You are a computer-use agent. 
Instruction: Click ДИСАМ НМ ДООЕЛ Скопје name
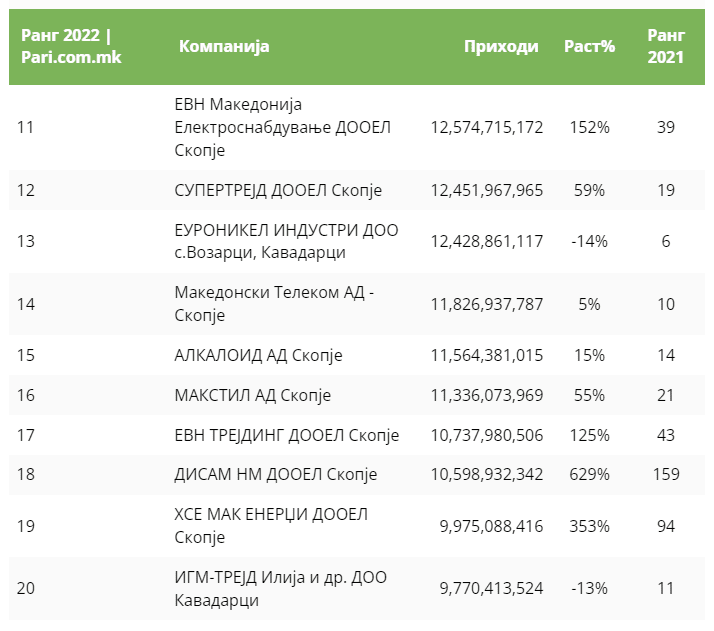pyautogui.click(x=275, y=474)
